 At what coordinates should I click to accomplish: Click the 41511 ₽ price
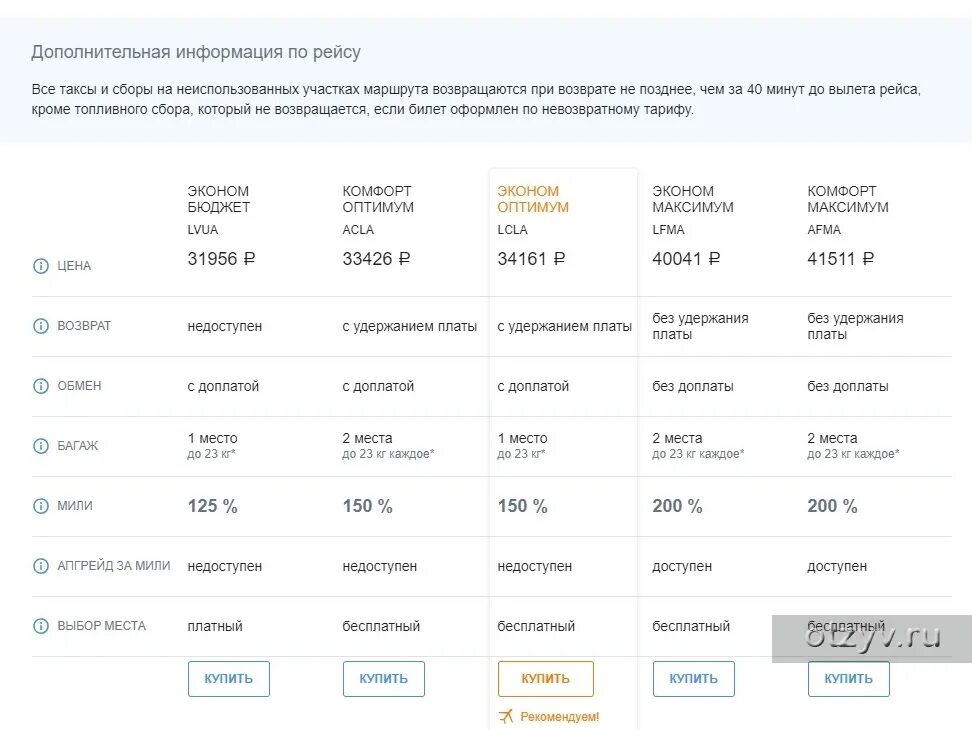[841, 259]
